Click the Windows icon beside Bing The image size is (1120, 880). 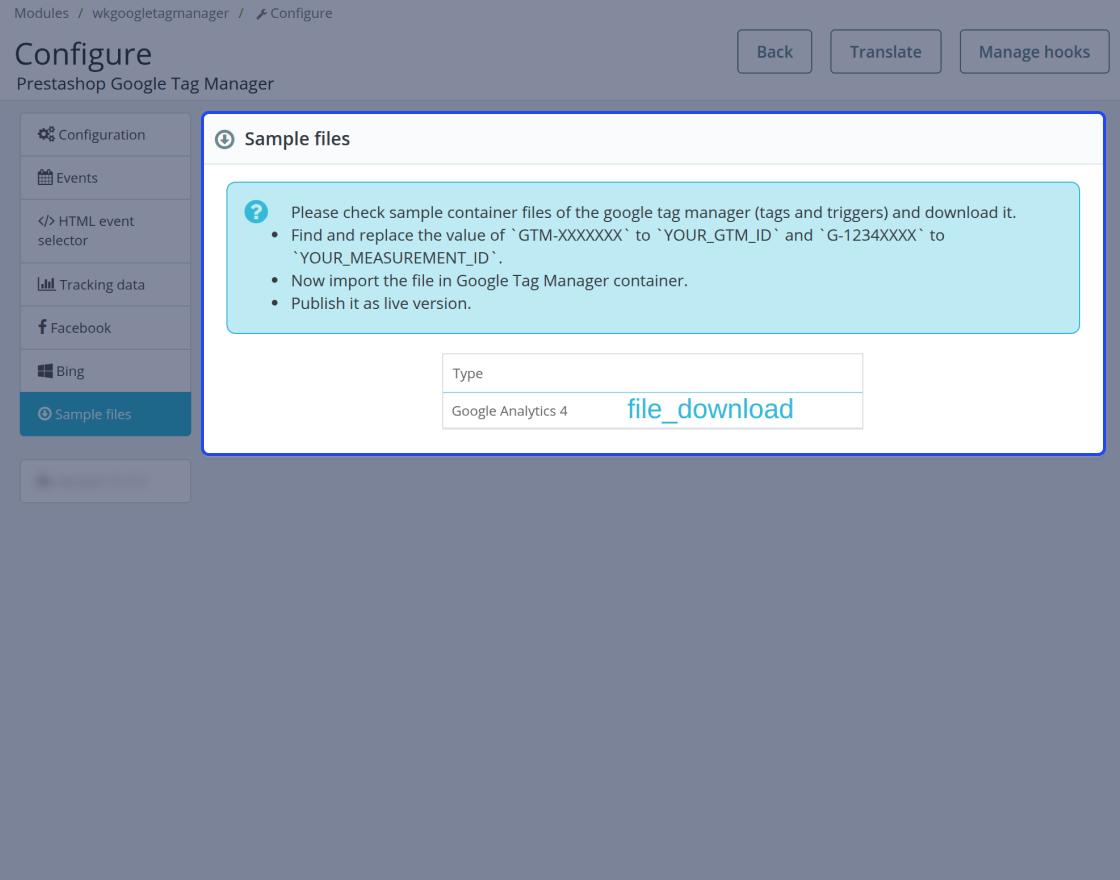coord(45,371)
